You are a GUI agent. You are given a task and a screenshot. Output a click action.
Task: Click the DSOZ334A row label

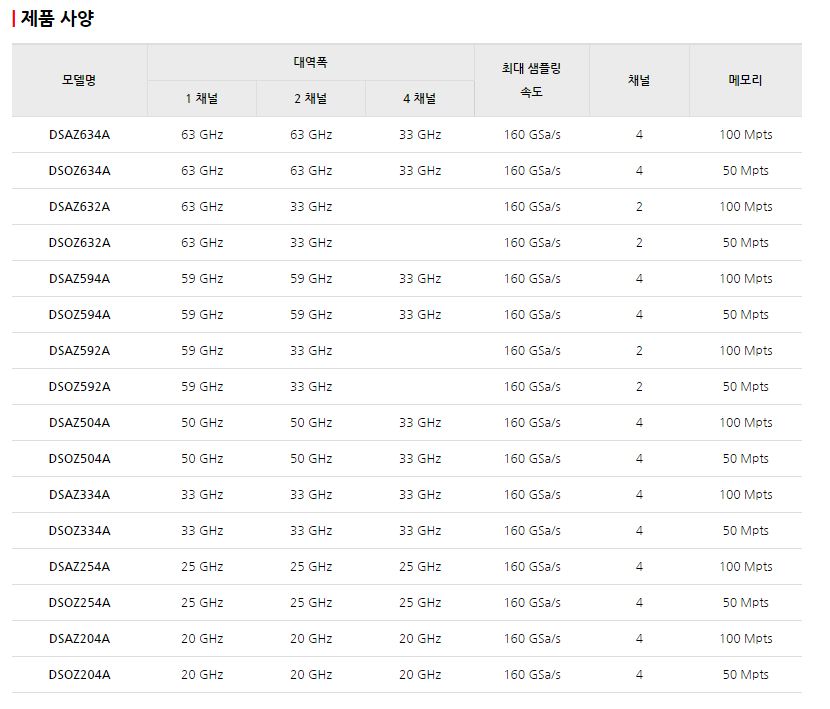pos(79,531)
